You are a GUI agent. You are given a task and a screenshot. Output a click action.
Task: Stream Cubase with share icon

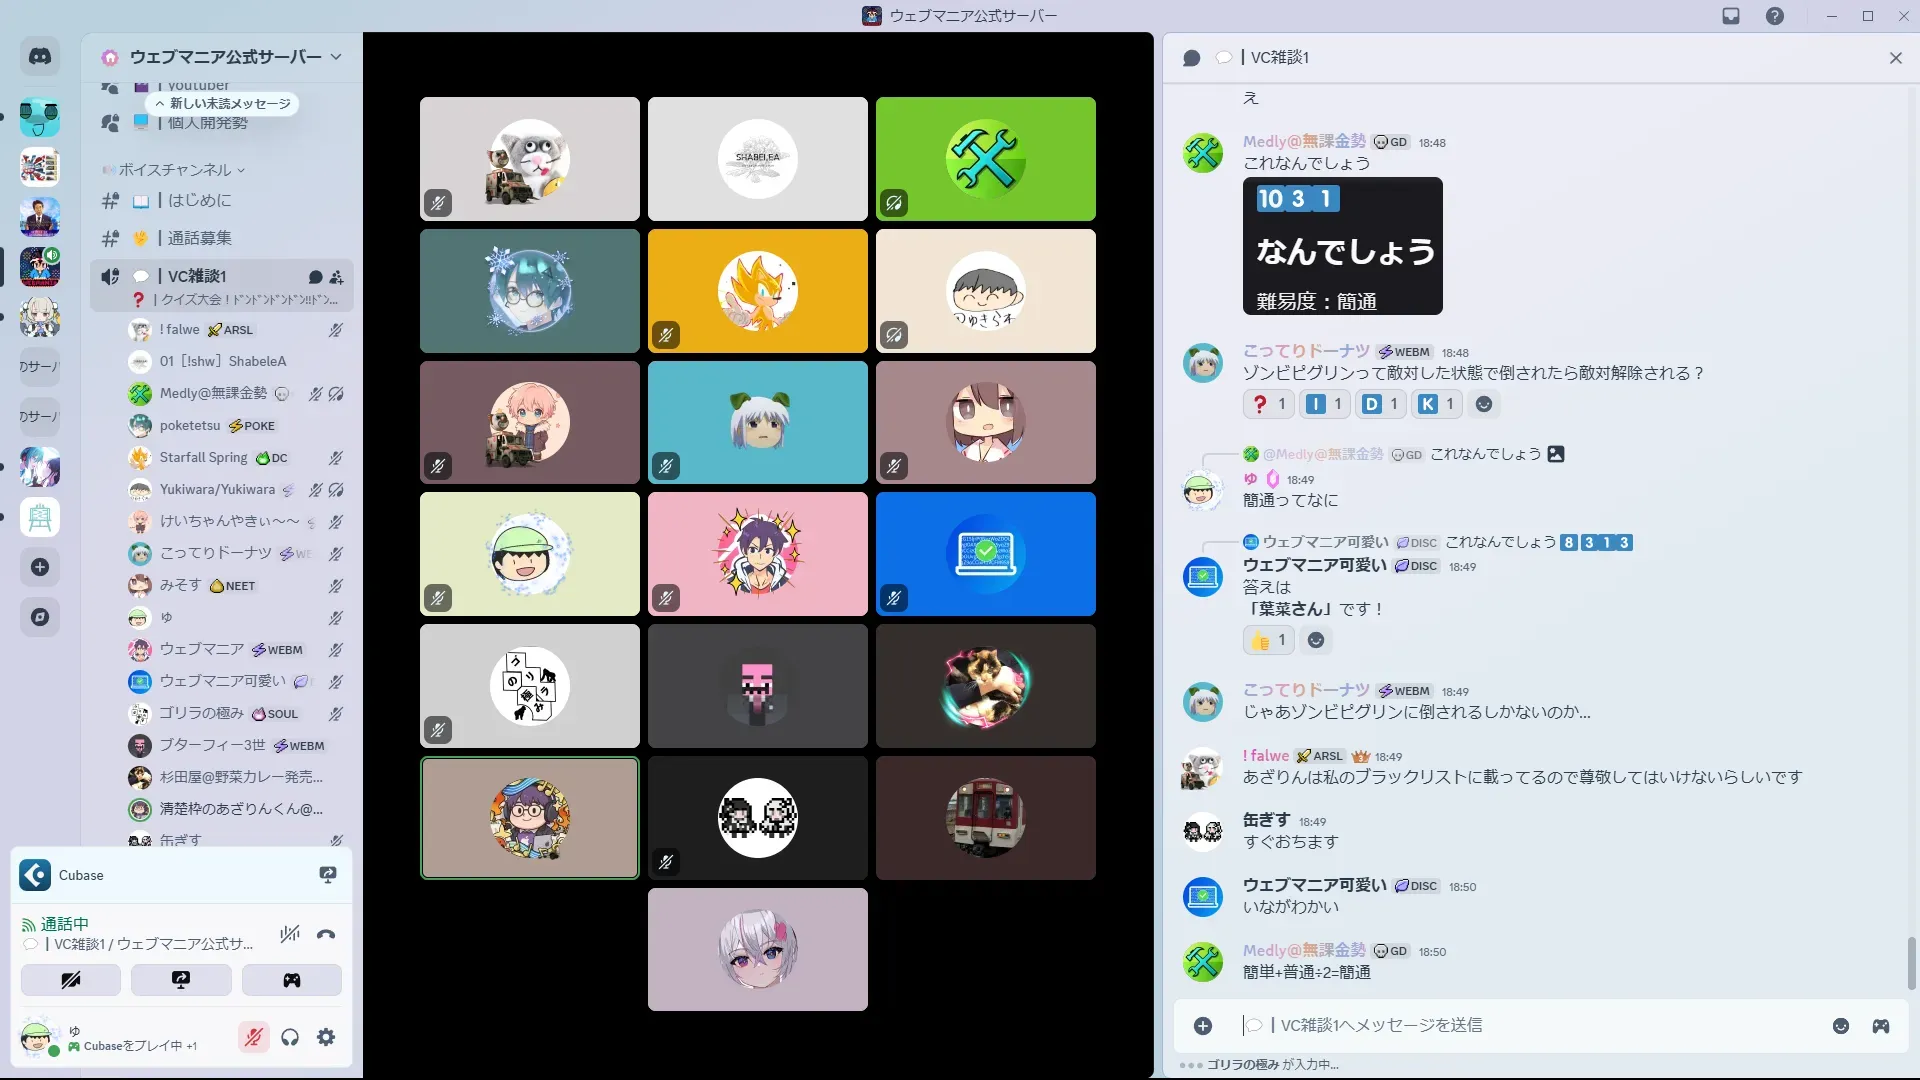click(327, 875)
